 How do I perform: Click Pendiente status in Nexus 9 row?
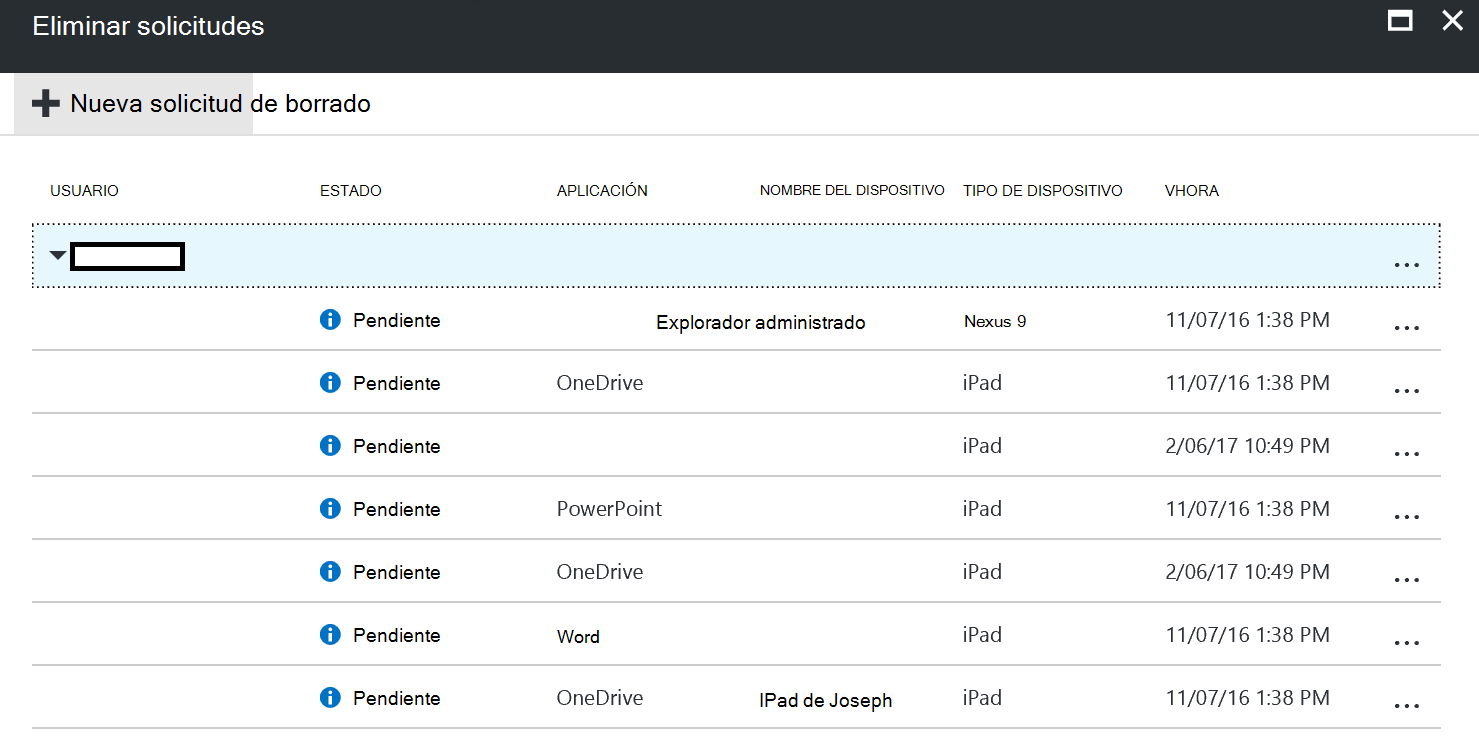[397, 320]
